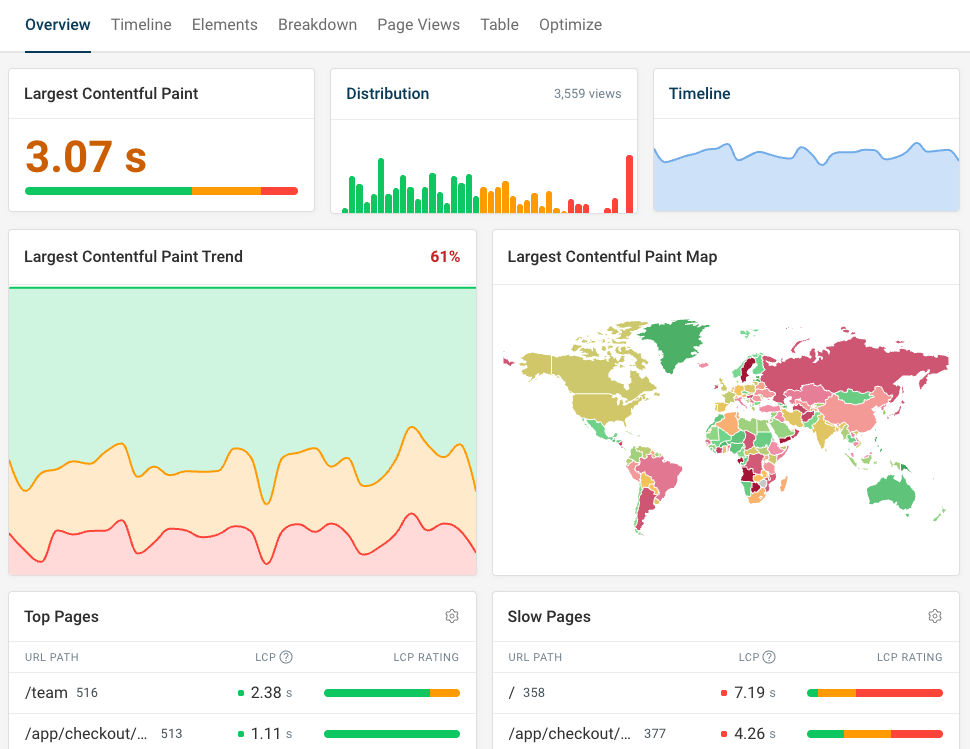The height and width of the screenshot is (749, 970).
Task: Click Australia on the LCP map
Action: point(891,493)
